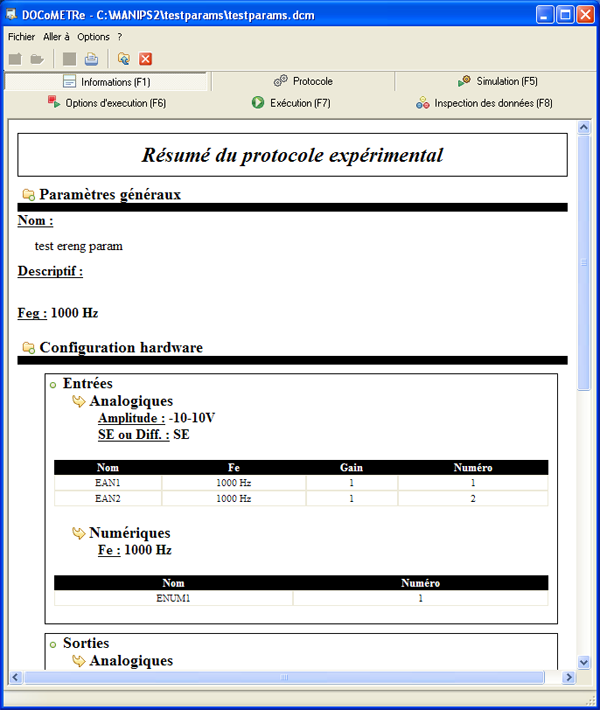Click arrow icon beside Sorties Analogiques

(x=79, y=661)
